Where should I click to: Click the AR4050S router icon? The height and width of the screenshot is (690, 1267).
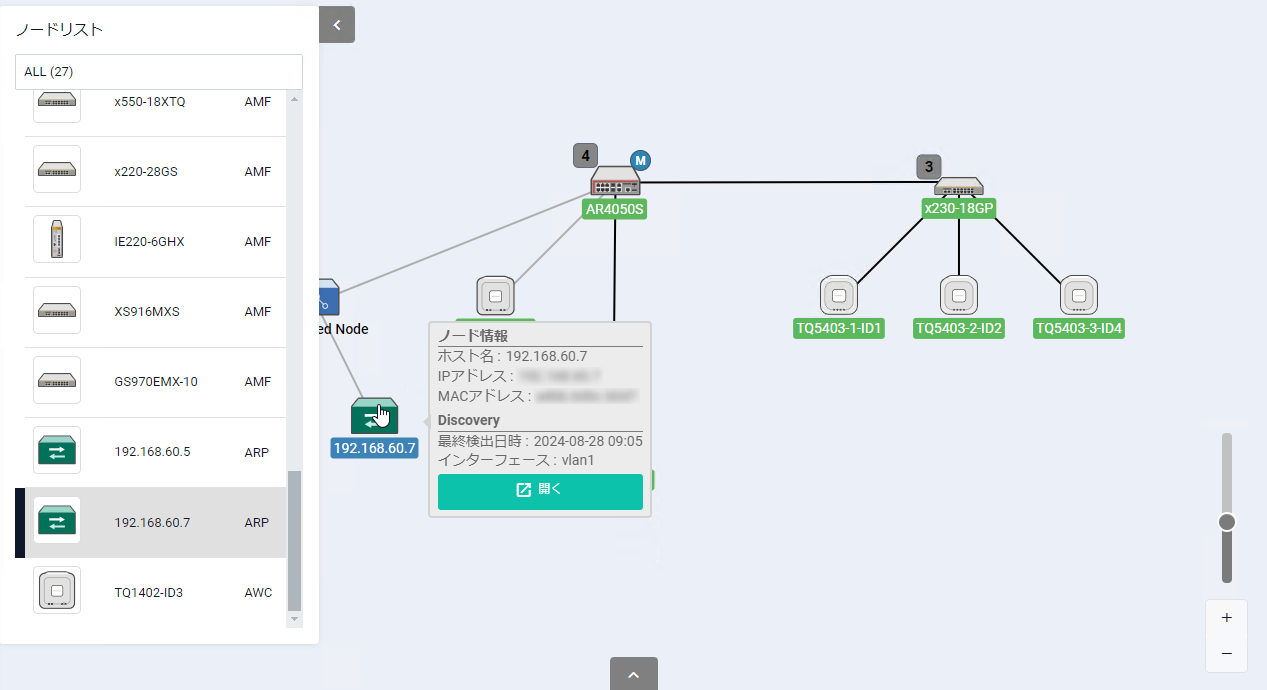(614, 182)
